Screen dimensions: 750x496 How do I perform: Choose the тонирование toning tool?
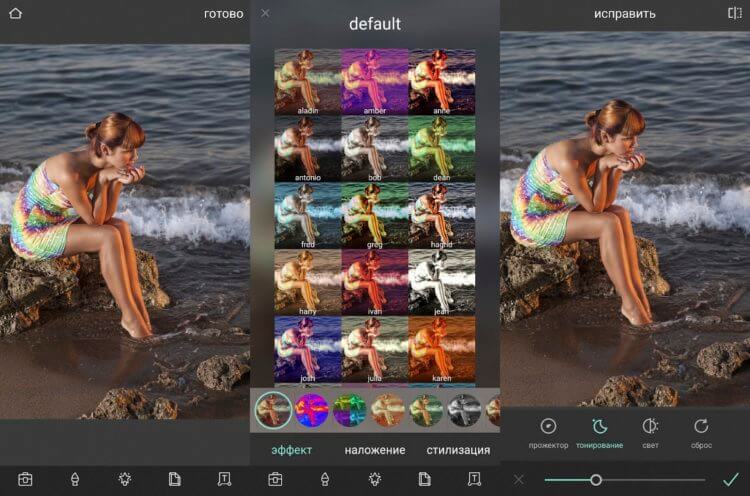pyautogui.click(x=599, y=433)
